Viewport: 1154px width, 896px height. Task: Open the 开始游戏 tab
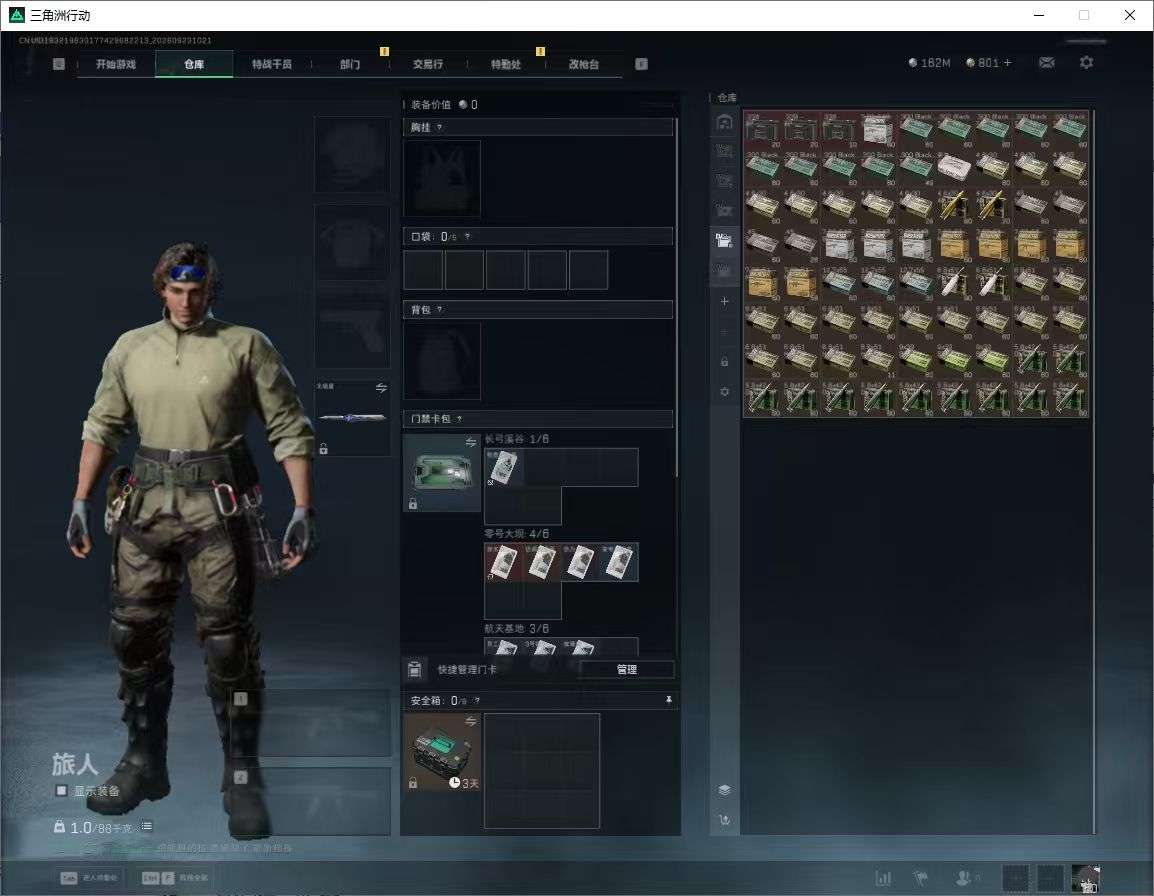116,64
